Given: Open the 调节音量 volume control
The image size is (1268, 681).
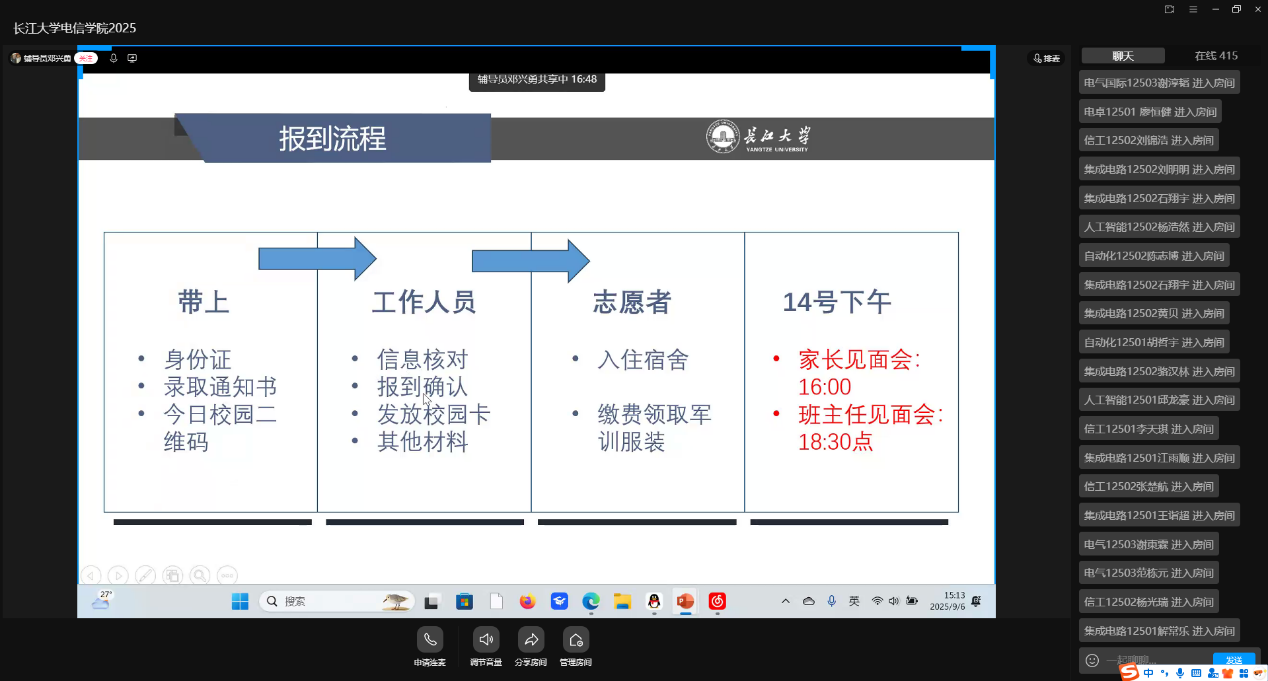Looking at the screenshot, I should 486,639.
